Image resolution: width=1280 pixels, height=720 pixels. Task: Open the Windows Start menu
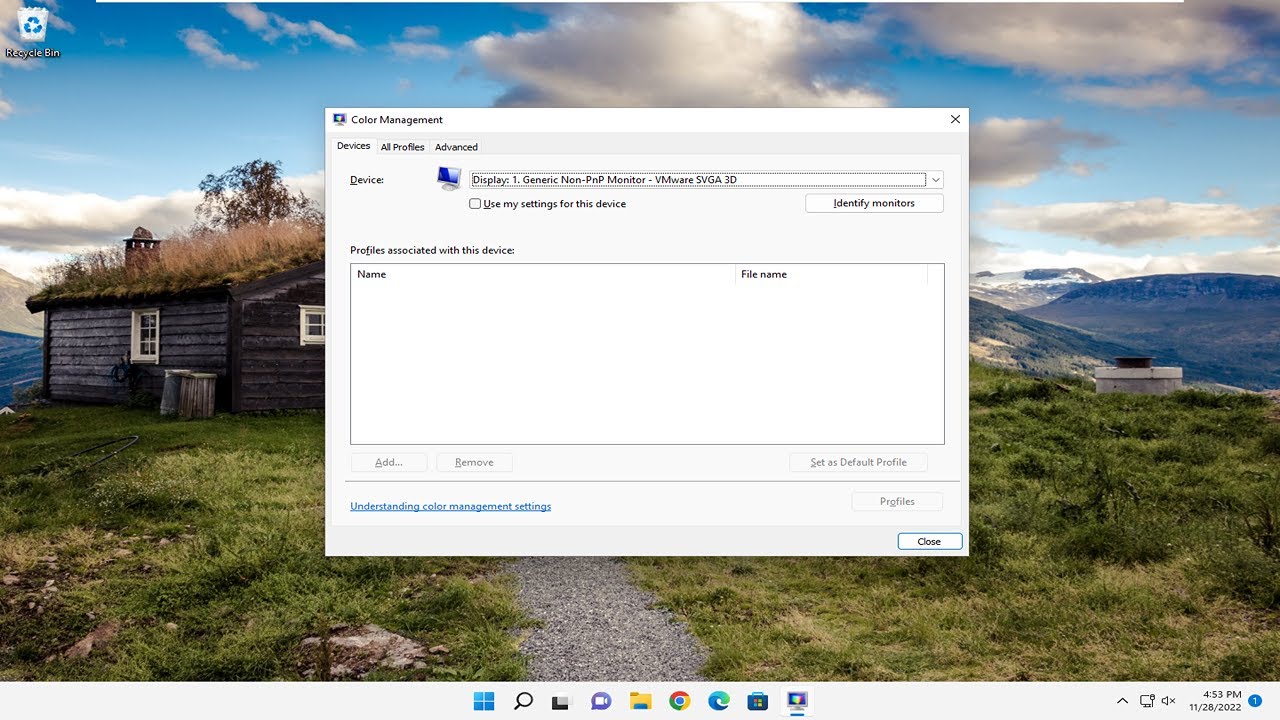click(484, 701)
